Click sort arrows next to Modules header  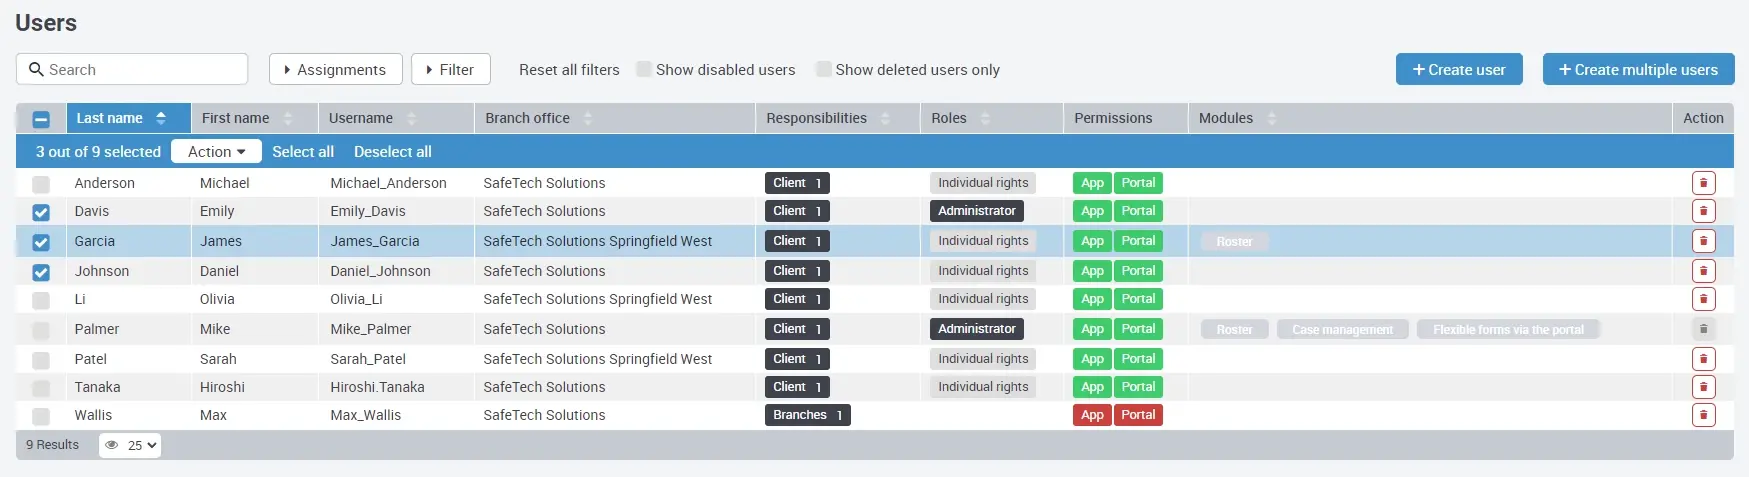tap(1271, 118)
